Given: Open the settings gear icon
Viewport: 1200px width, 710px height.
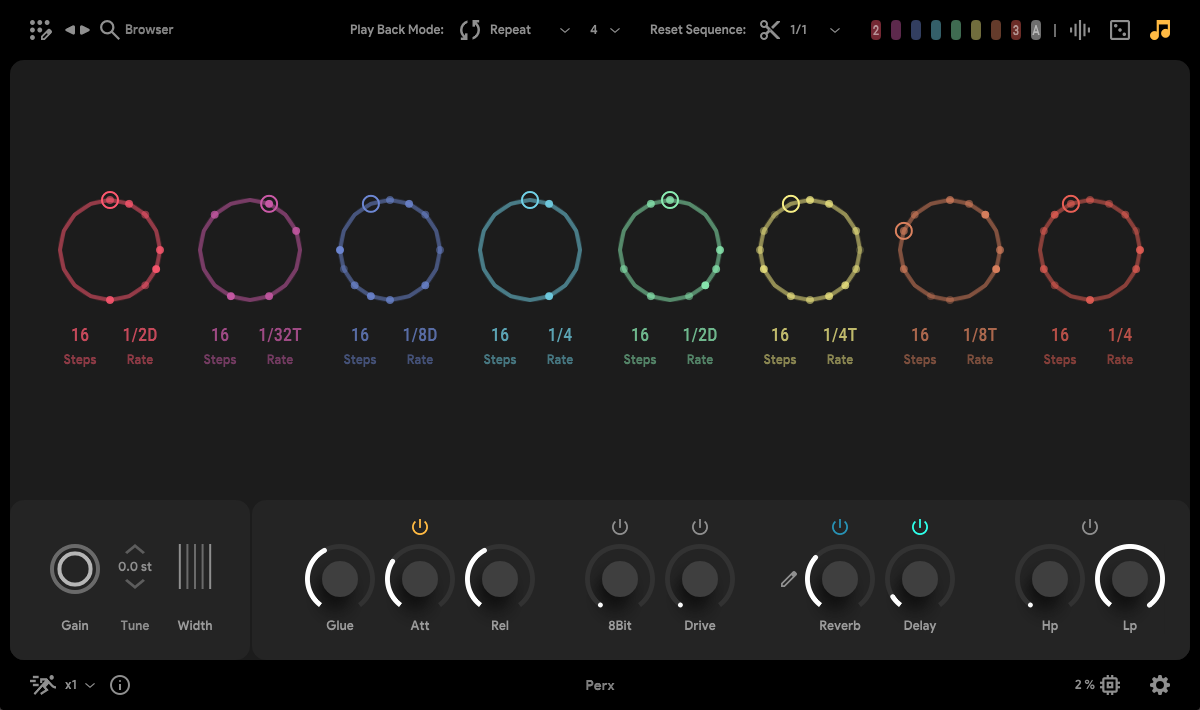Looking at the screenshot, I should point(1160,685).
